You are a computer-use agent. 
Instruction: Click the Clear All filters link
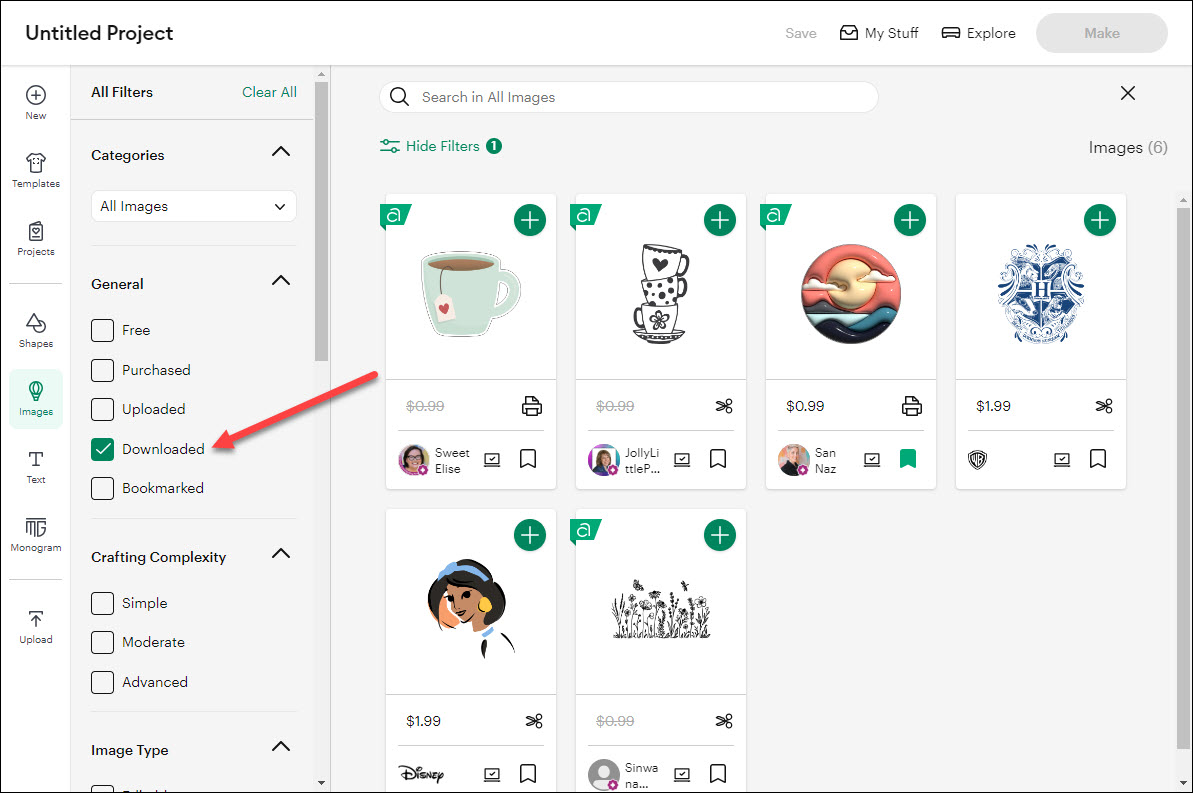pyautogui.click(x=269, y=92)
